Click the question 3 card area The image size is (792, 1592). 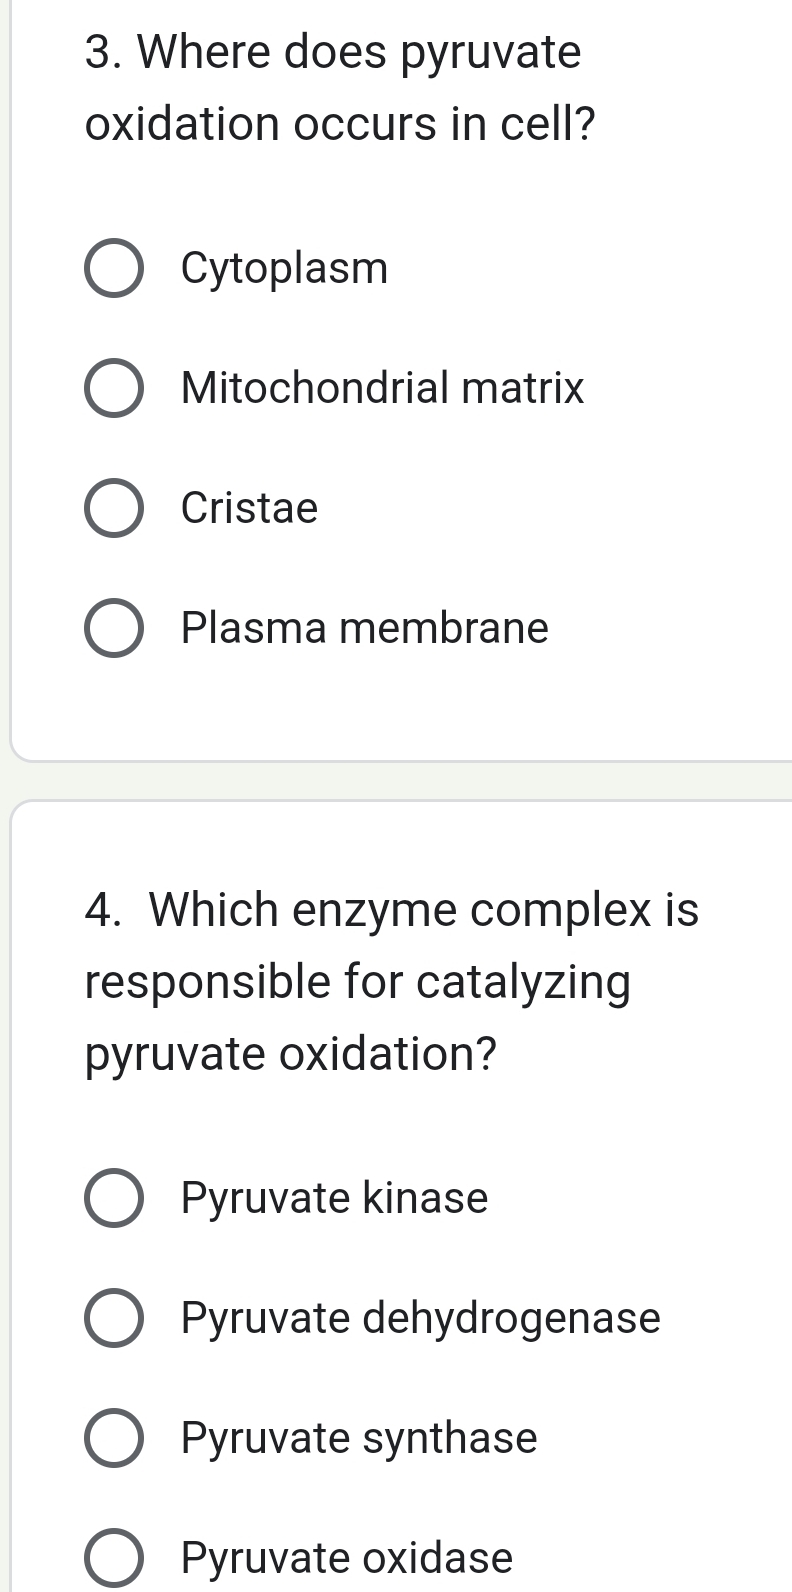click(x=400, y=710)
